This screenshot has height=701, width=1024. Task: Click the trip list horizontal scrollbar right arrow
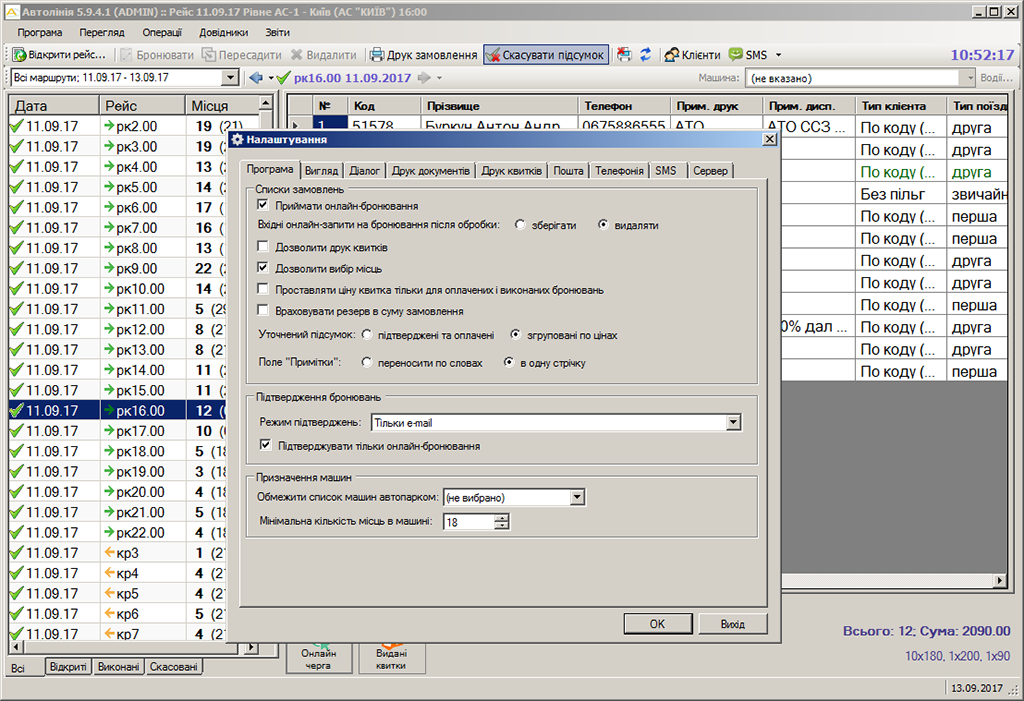point(251,647)
